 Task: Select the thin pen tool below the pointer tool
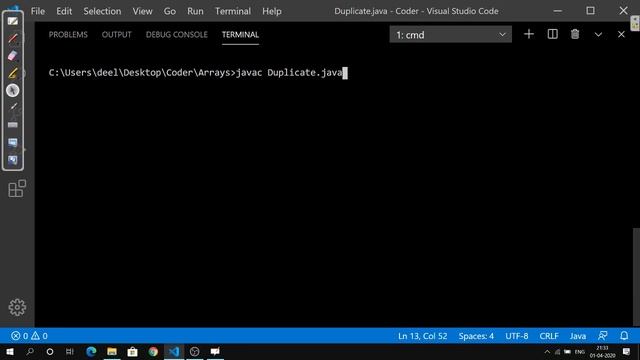click(13, 107)
